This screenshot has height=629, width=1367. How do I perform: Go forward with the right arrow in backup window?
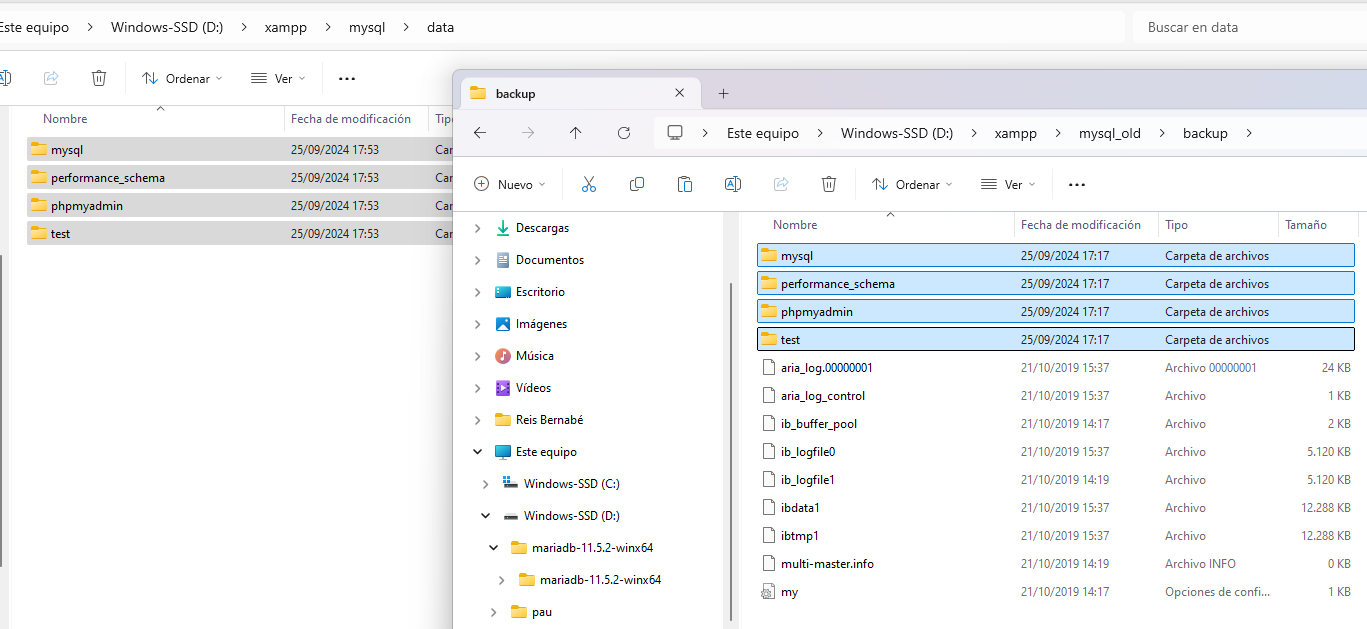528,133
